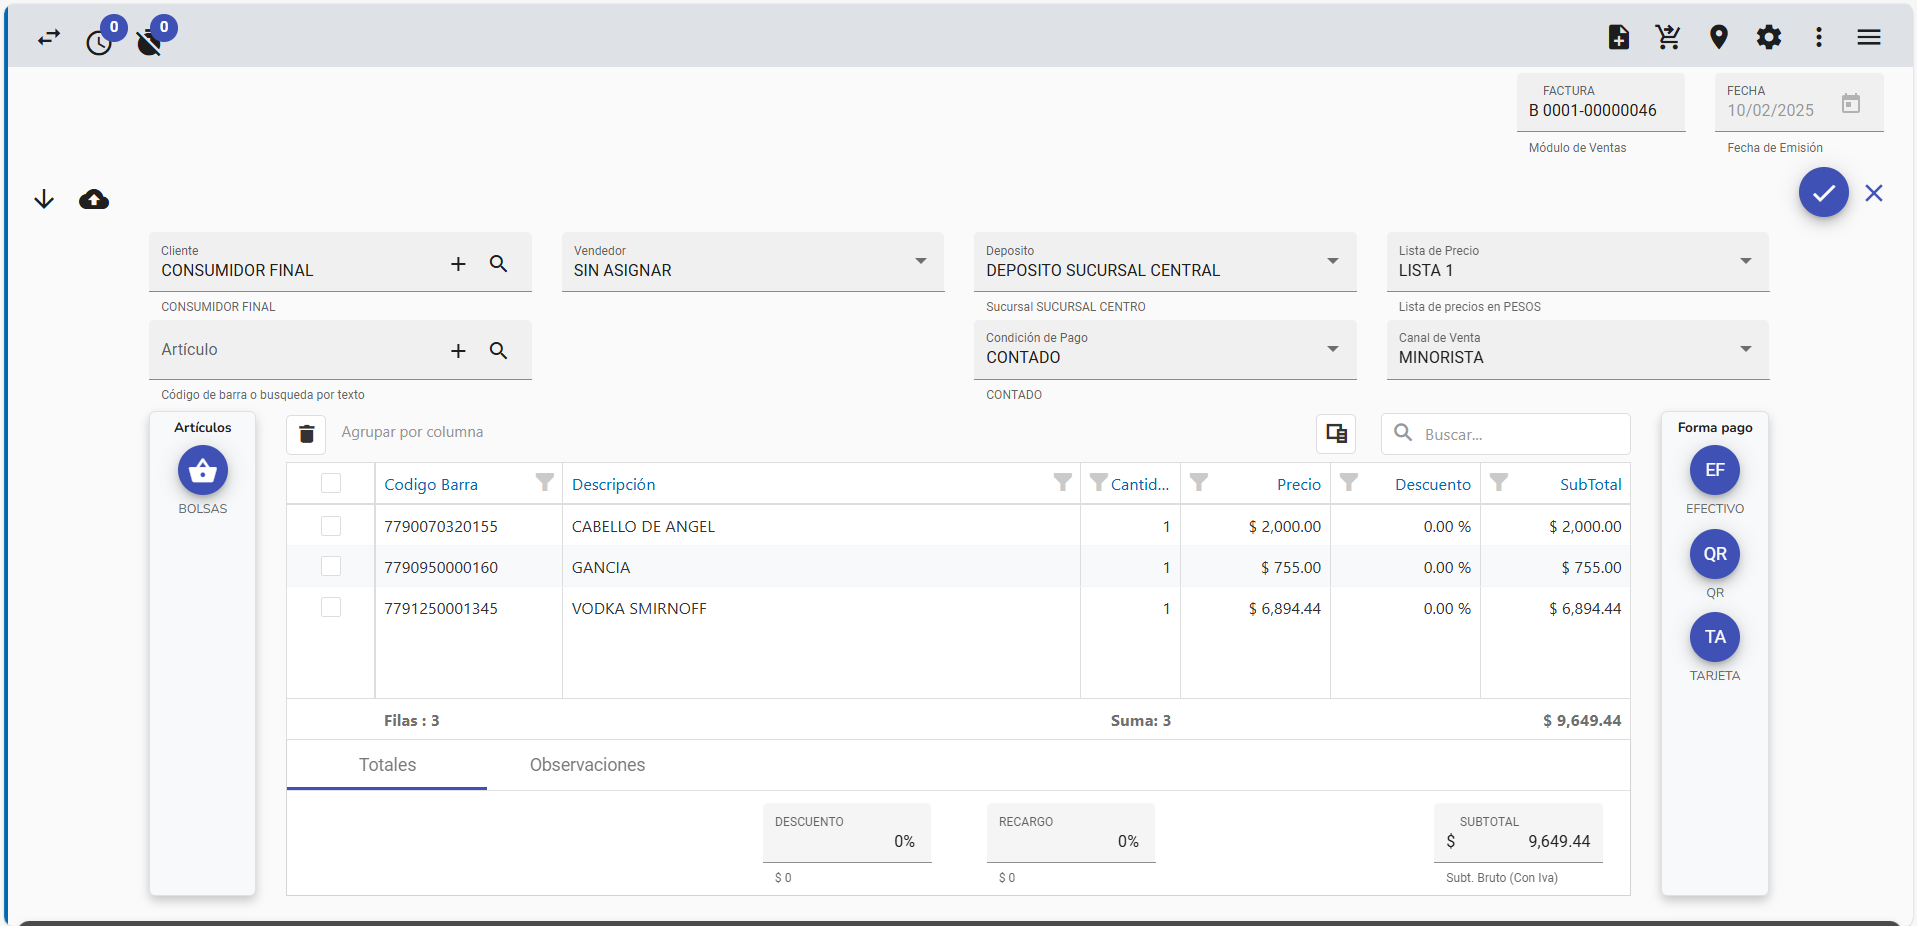Switch to the Totales tab
Image resolution: width=1917 pixels, height=926 pixels.
[x=387, y=765]
